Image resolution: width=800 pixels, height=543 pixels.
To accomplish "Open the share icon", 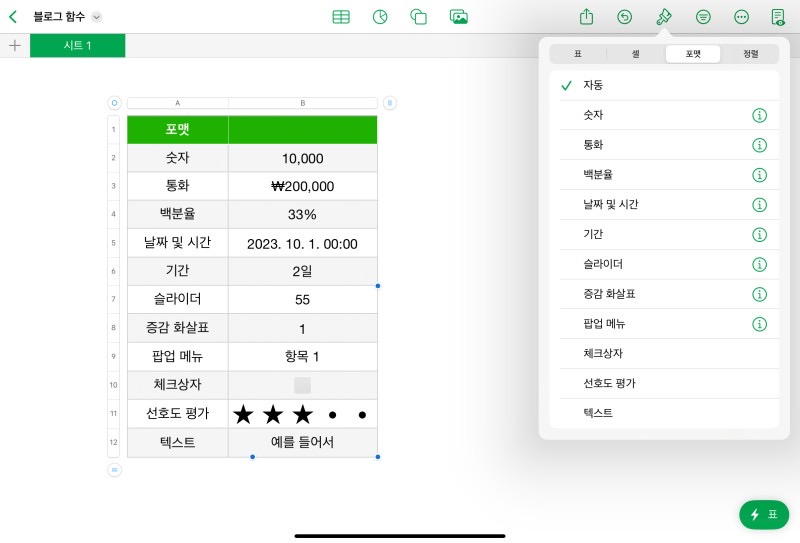I will coord(586,17).
